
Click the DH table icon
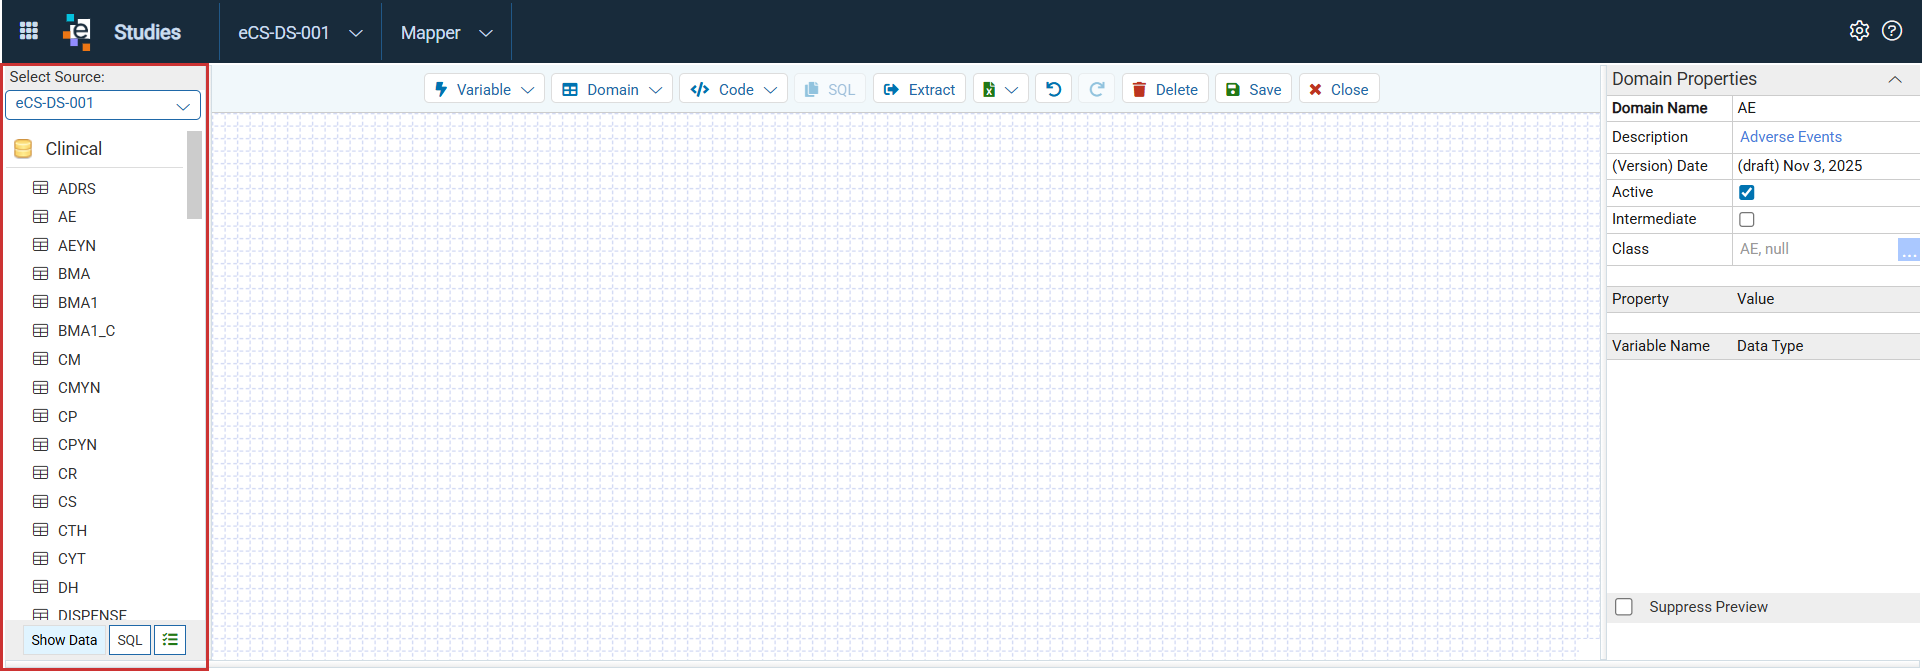pyautogui.click(x=41, y=587)
